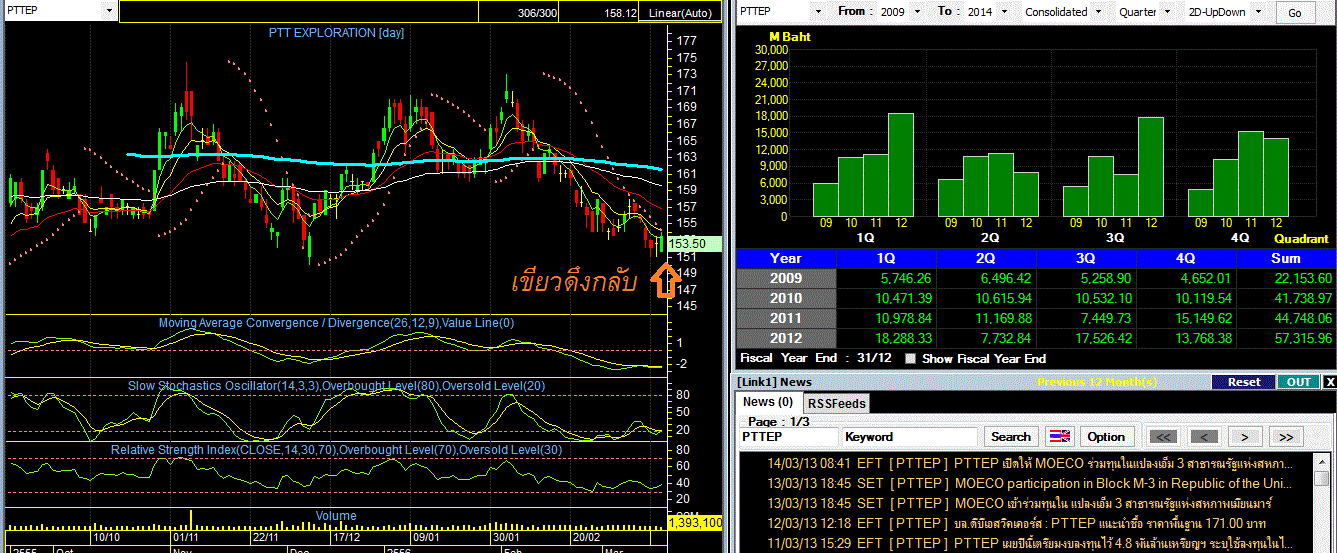Switch to the RSSFeeds tab

click(x=836, y=403)
